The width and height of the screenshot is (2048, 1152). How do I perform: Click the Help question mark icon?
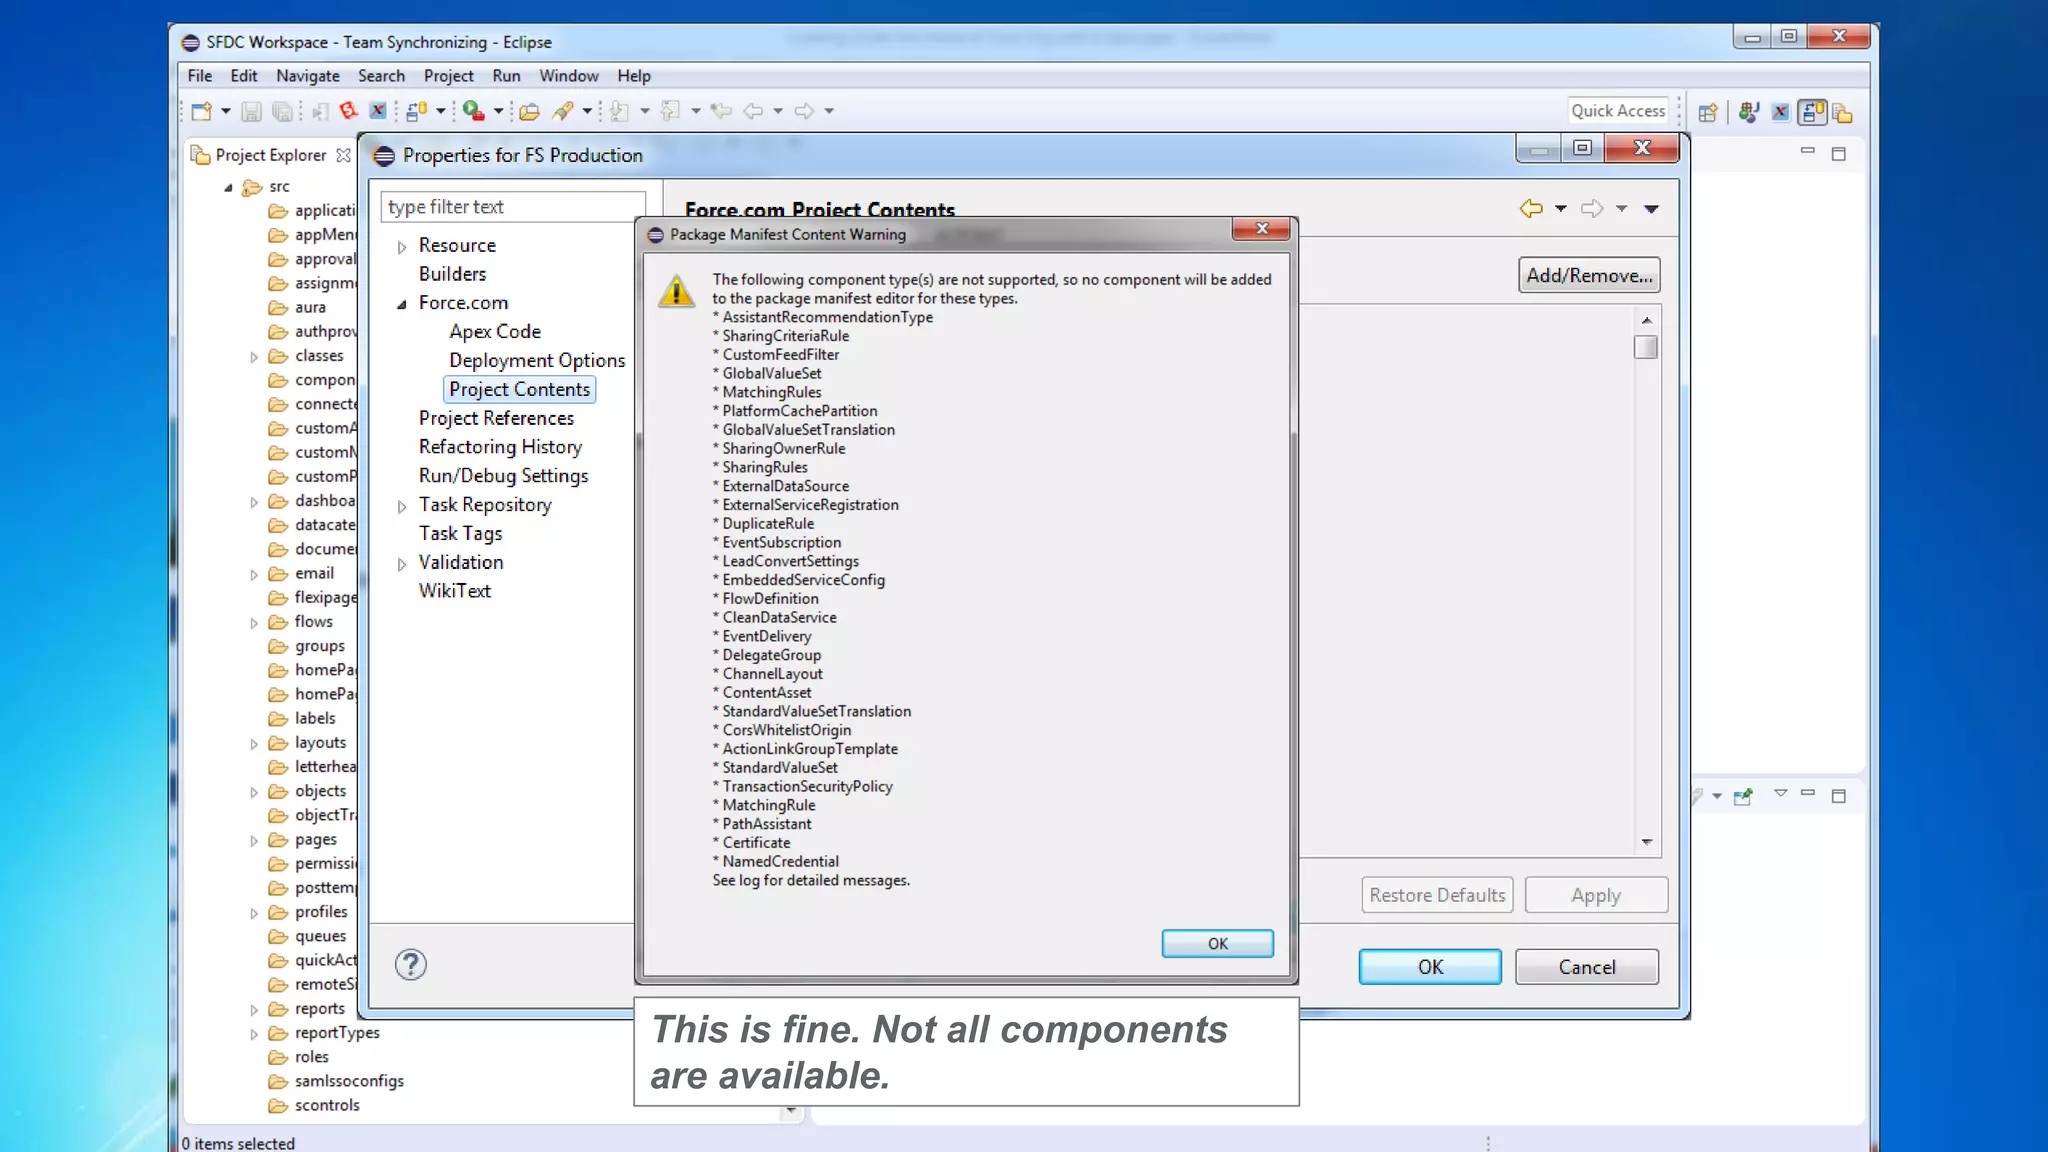tap(410, 964)
